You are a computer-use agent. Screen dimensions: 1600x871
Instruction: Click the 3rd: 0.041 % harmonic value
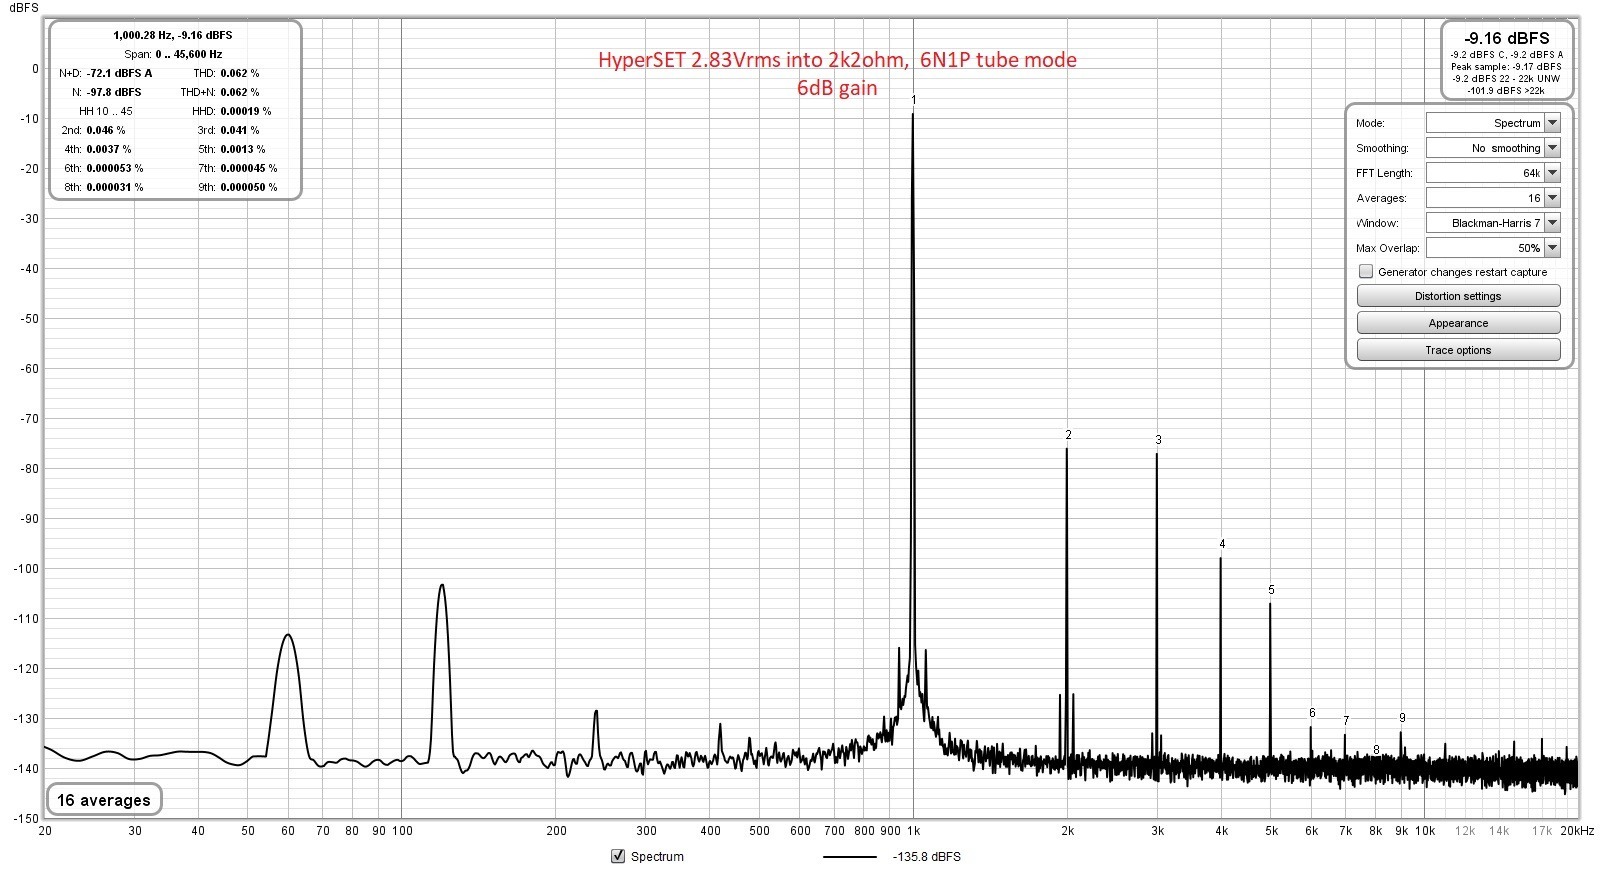click(228, 130)
